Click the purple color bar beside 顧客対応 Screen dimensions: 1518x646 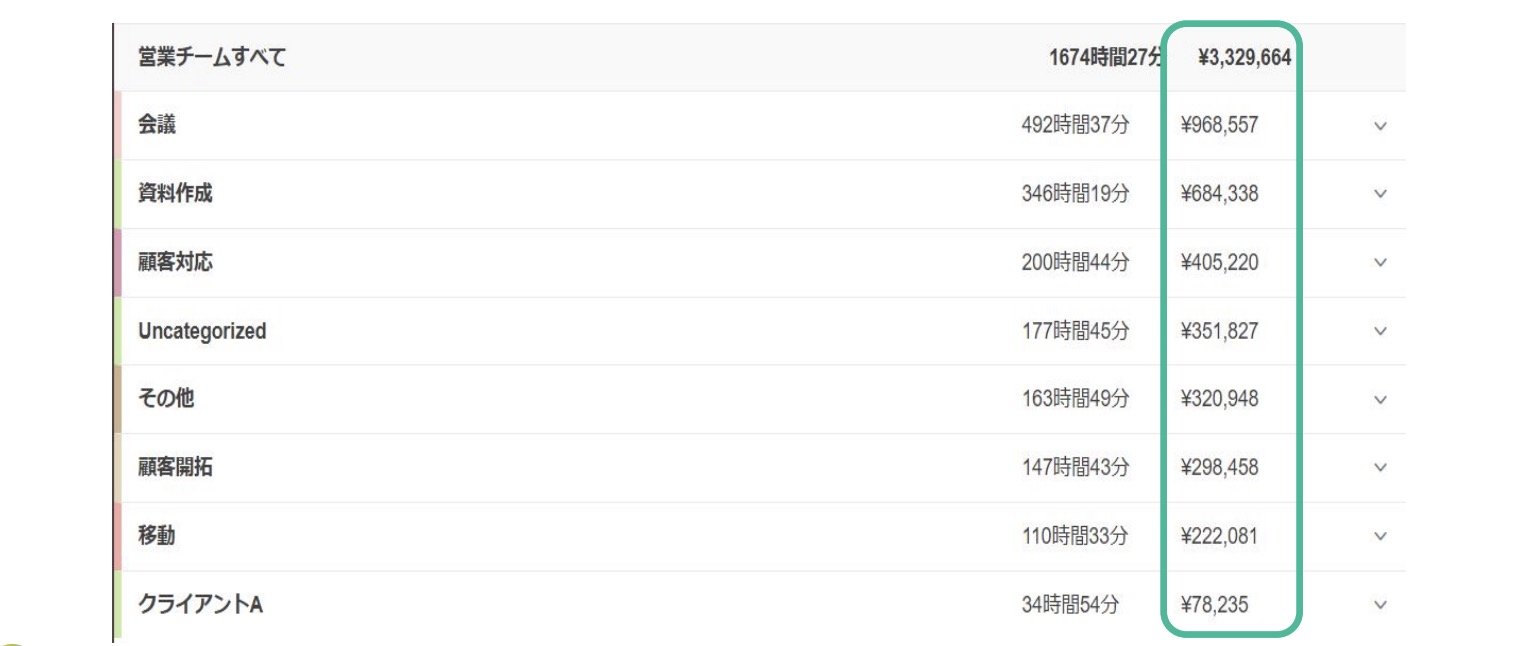click(118, 262)
